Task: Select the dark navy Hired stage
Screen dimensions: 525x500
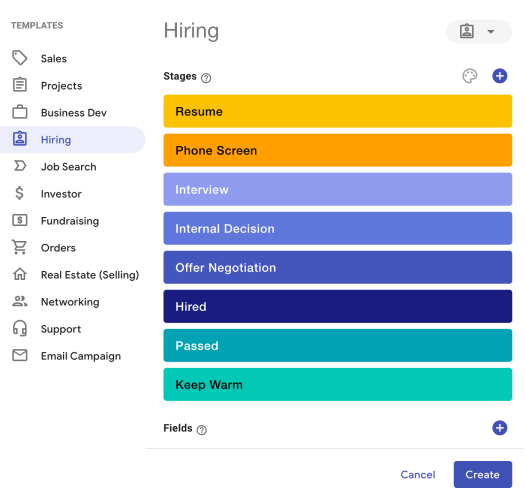Action: (338, 306)
